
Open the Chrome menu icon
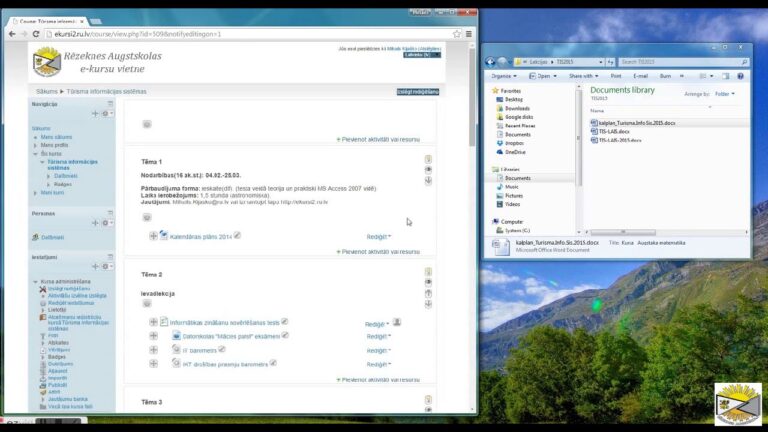(x=469, y=34)
